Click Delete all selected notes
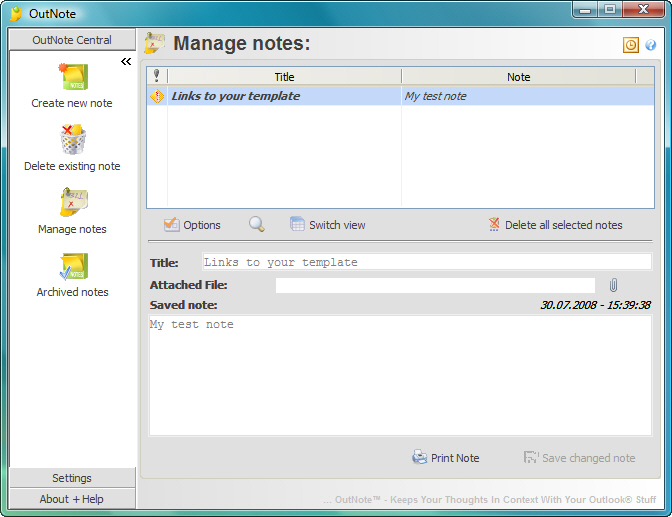Viewport: 672px width, 517px height. [x=555, y=225]
